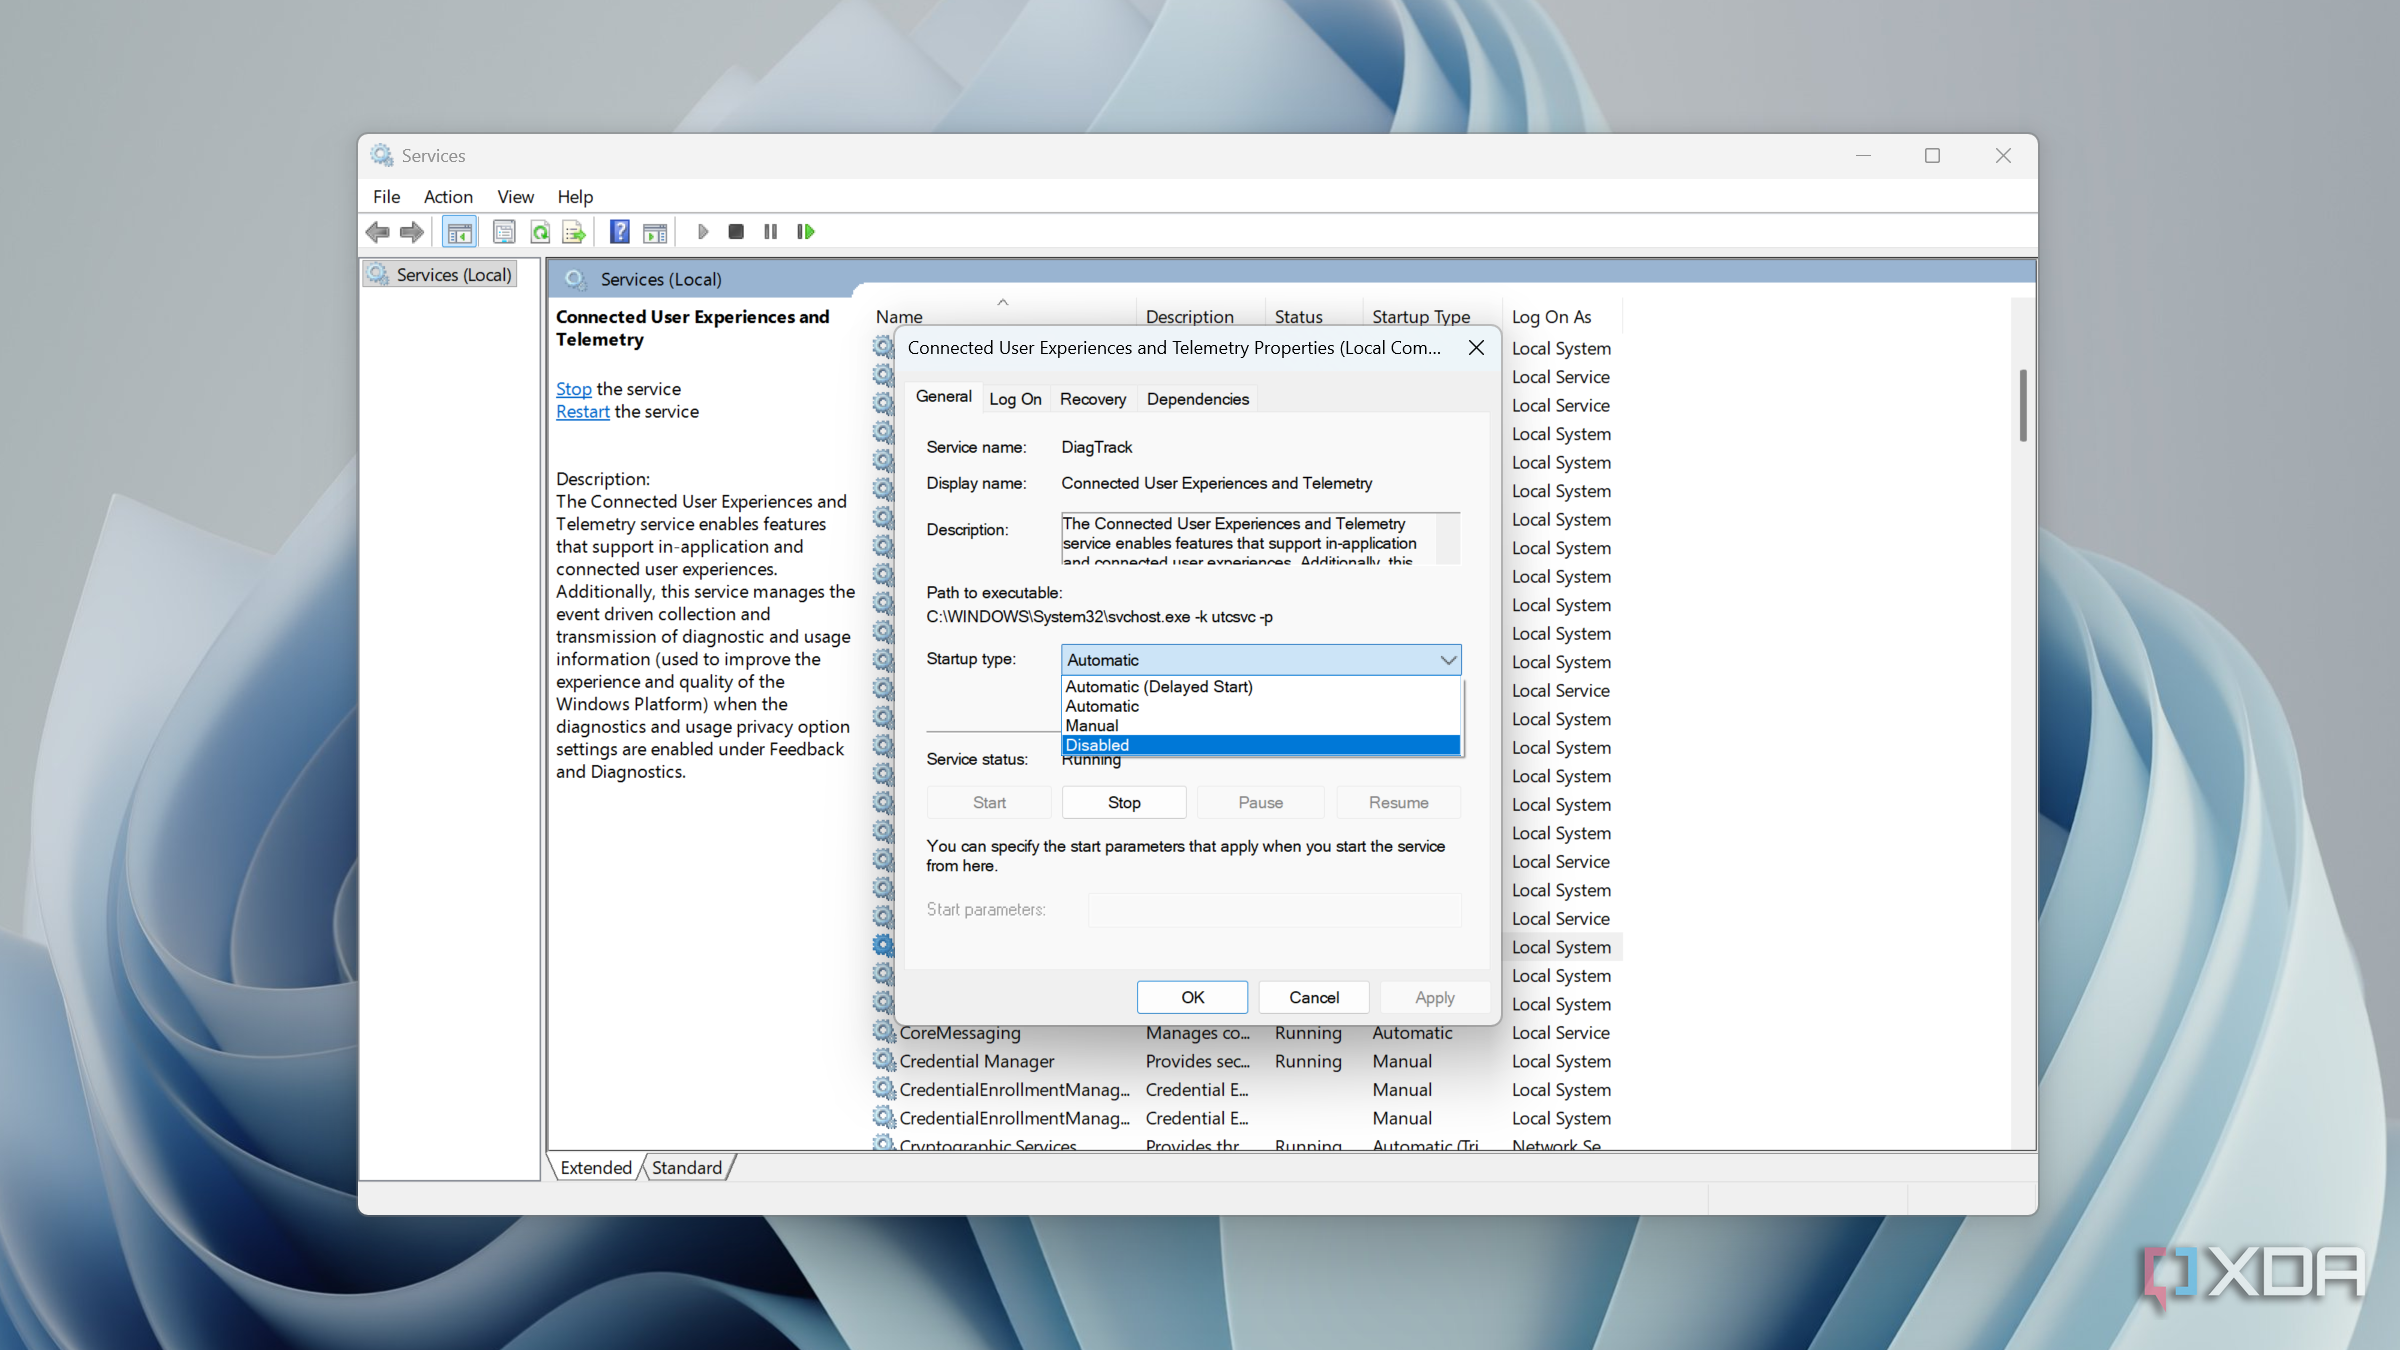The width and height of the screenshot is (2400, 1350).
Task: Switch to the Dependencies tab
Action: (1198, 399)
